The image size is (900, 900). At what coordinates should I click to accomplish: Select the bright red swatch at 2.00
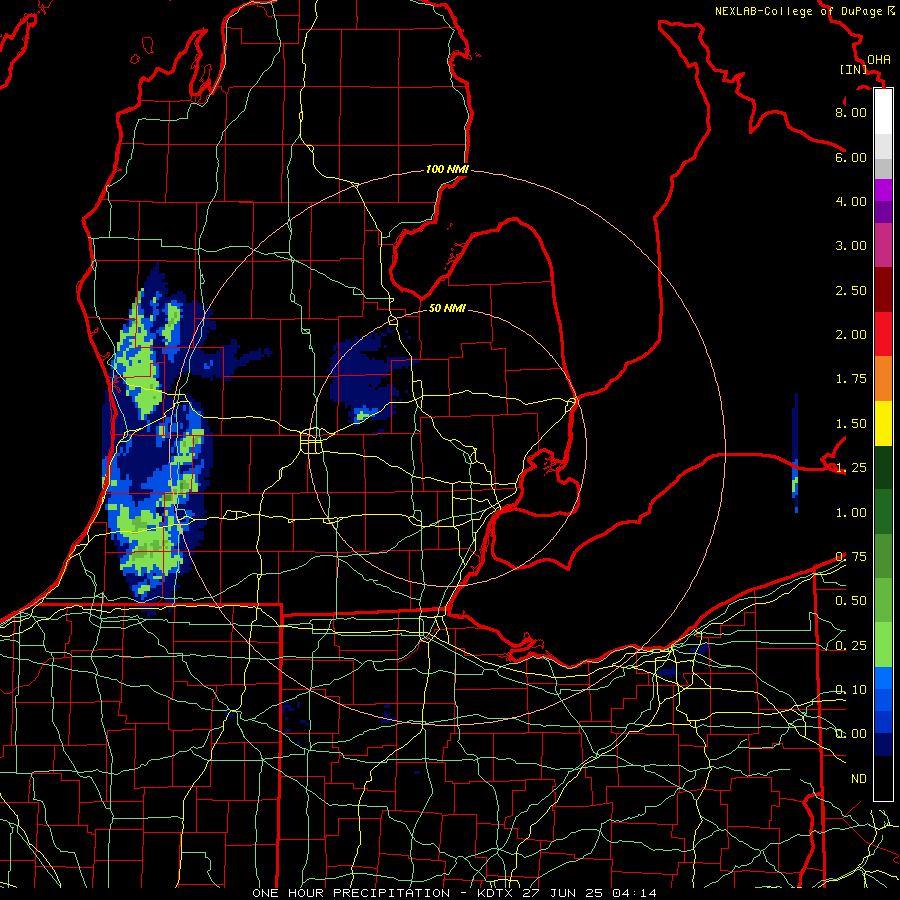pyautogui.click(x=883, y=334)
